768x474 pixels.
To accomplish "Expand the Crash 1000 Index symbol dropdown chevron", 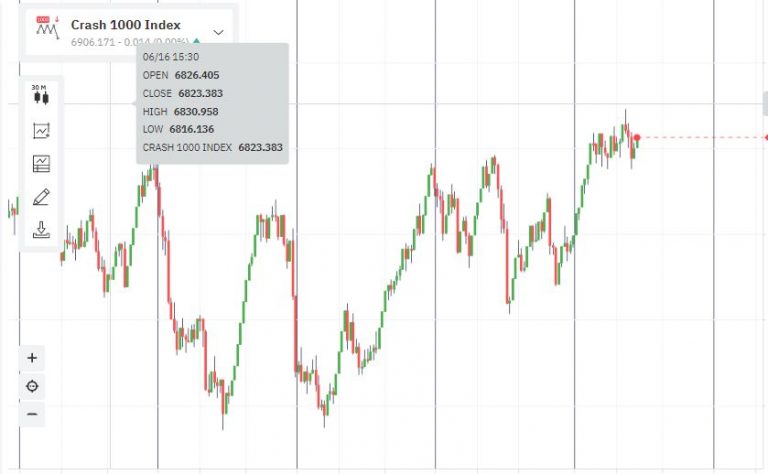I will [x=219, y=32].
